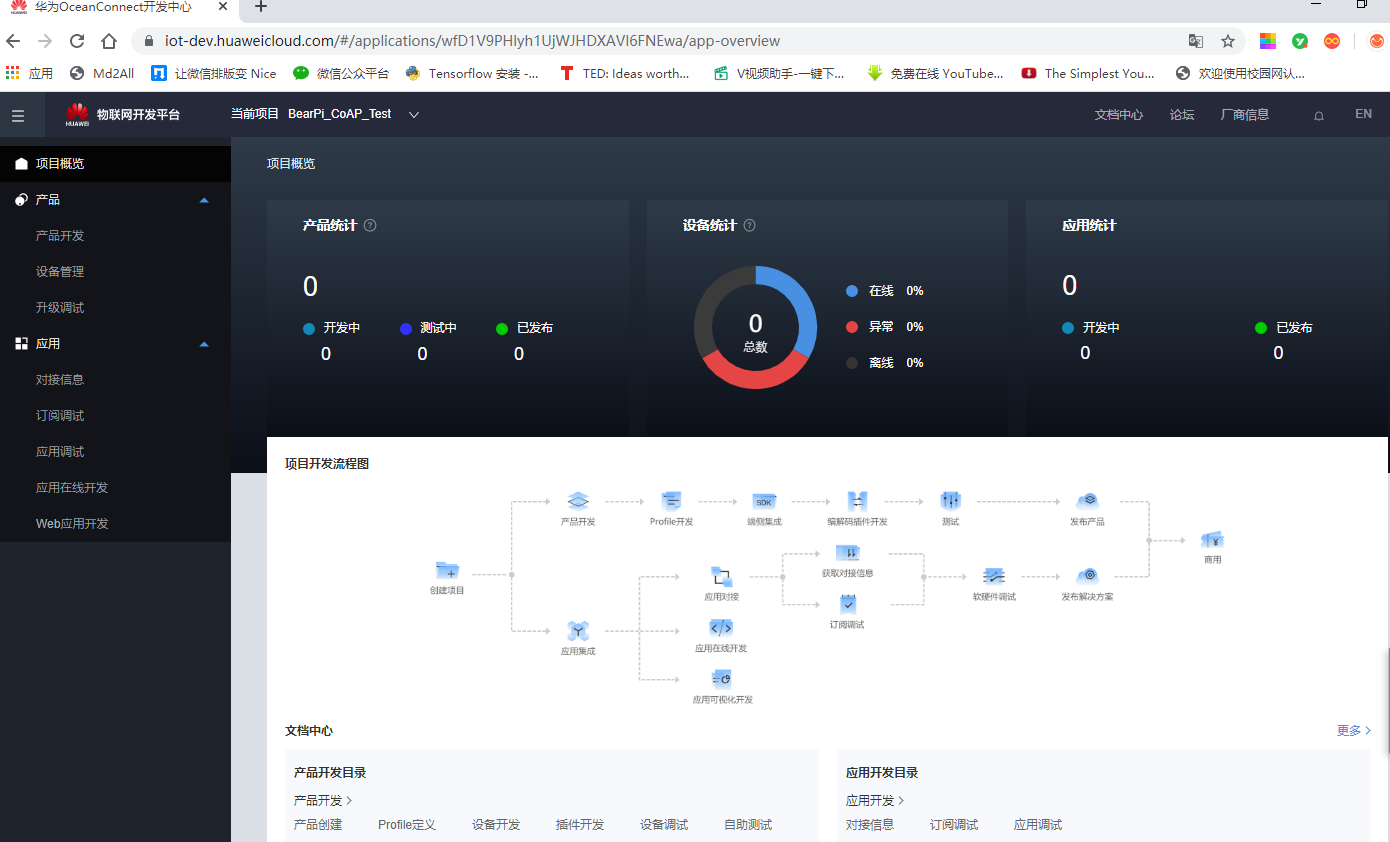1390x842 pixels.
Task: Click the 在线 blue legend dot
Action: click(852, 291)
